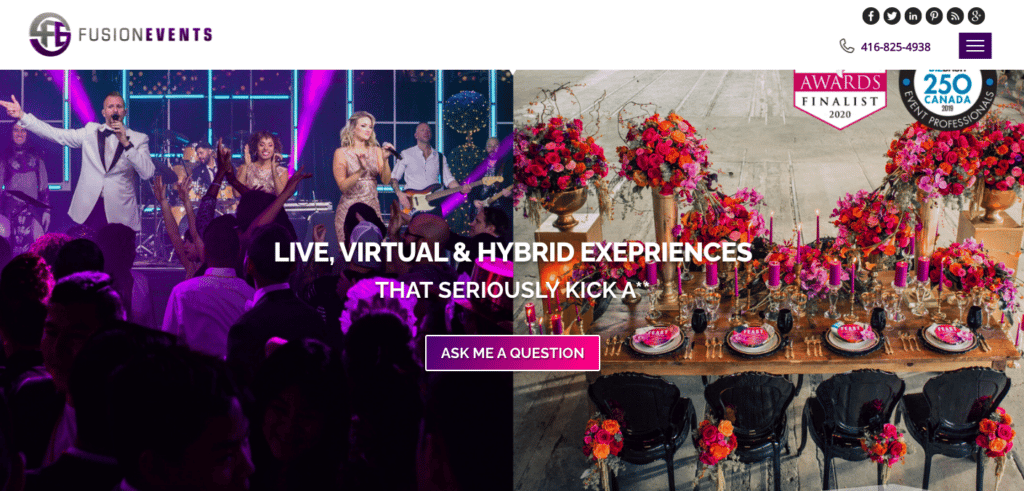
Task: Click the FUSIONEVENTS logo text
Action: point(145,35)
